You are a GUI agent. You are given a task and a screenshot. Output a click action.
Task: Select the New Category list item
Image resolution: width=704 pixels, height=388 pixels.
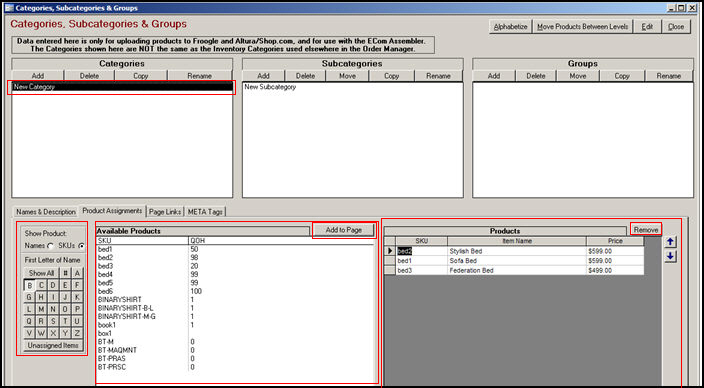click(x=122, y=87)
